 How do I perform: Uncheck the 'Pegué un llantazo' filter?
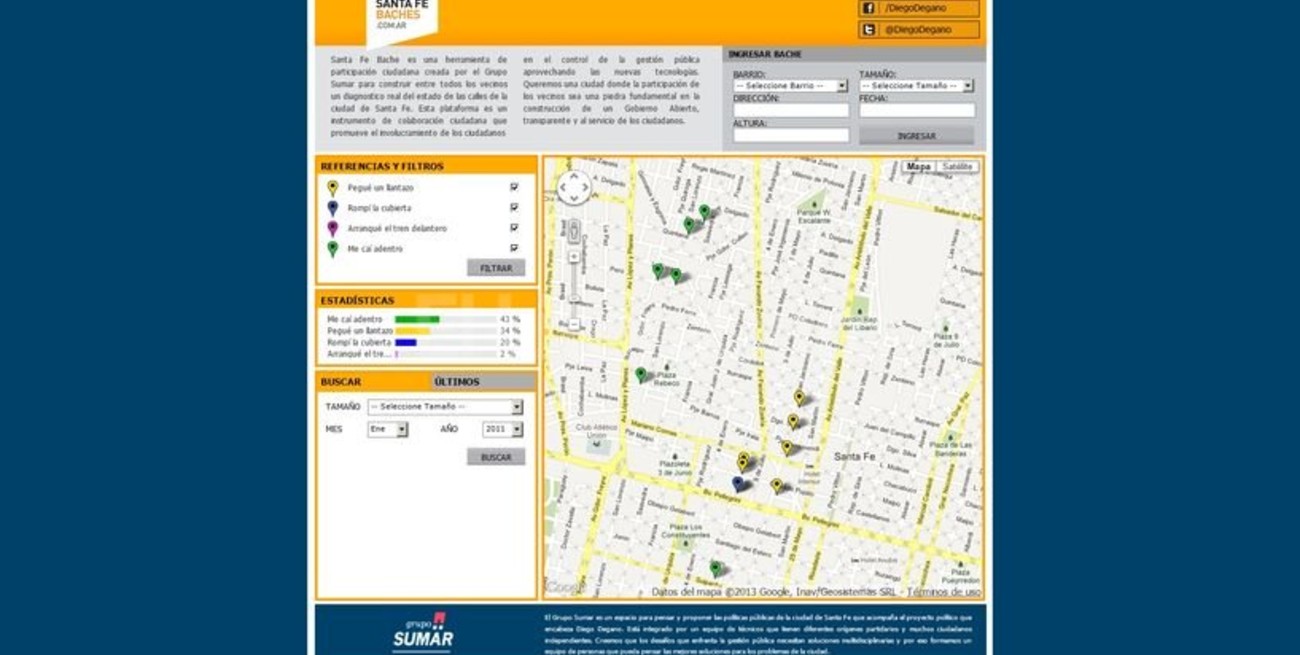(x=513, y=187)
